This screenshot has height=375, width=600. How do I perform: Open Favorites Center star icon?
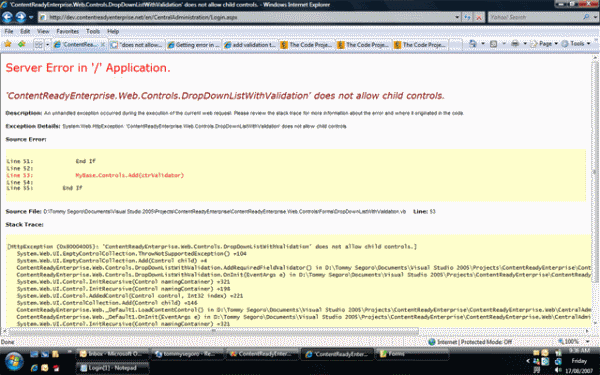tap(8, 44)
